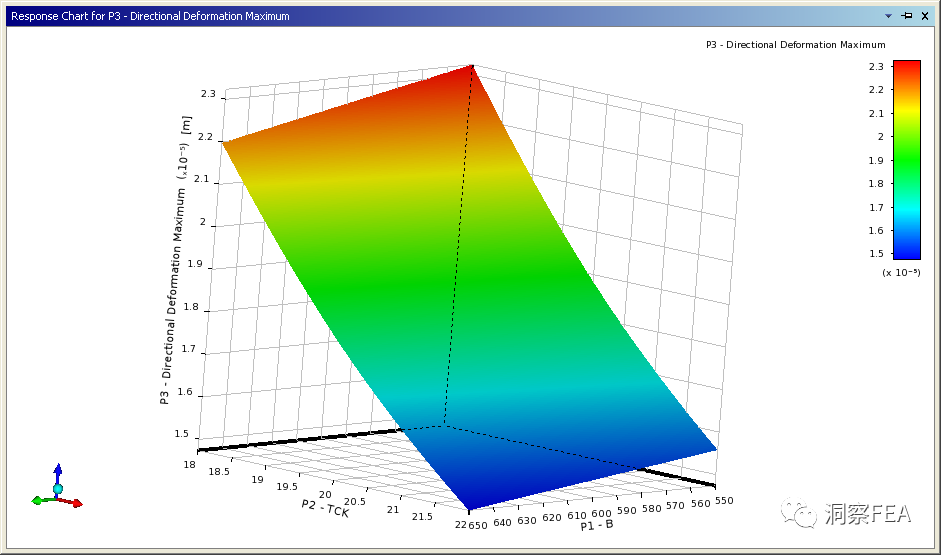This screenshot has height=555, width=941.
Task: Click the red peak of the response surface
Action: click(468, 74)
